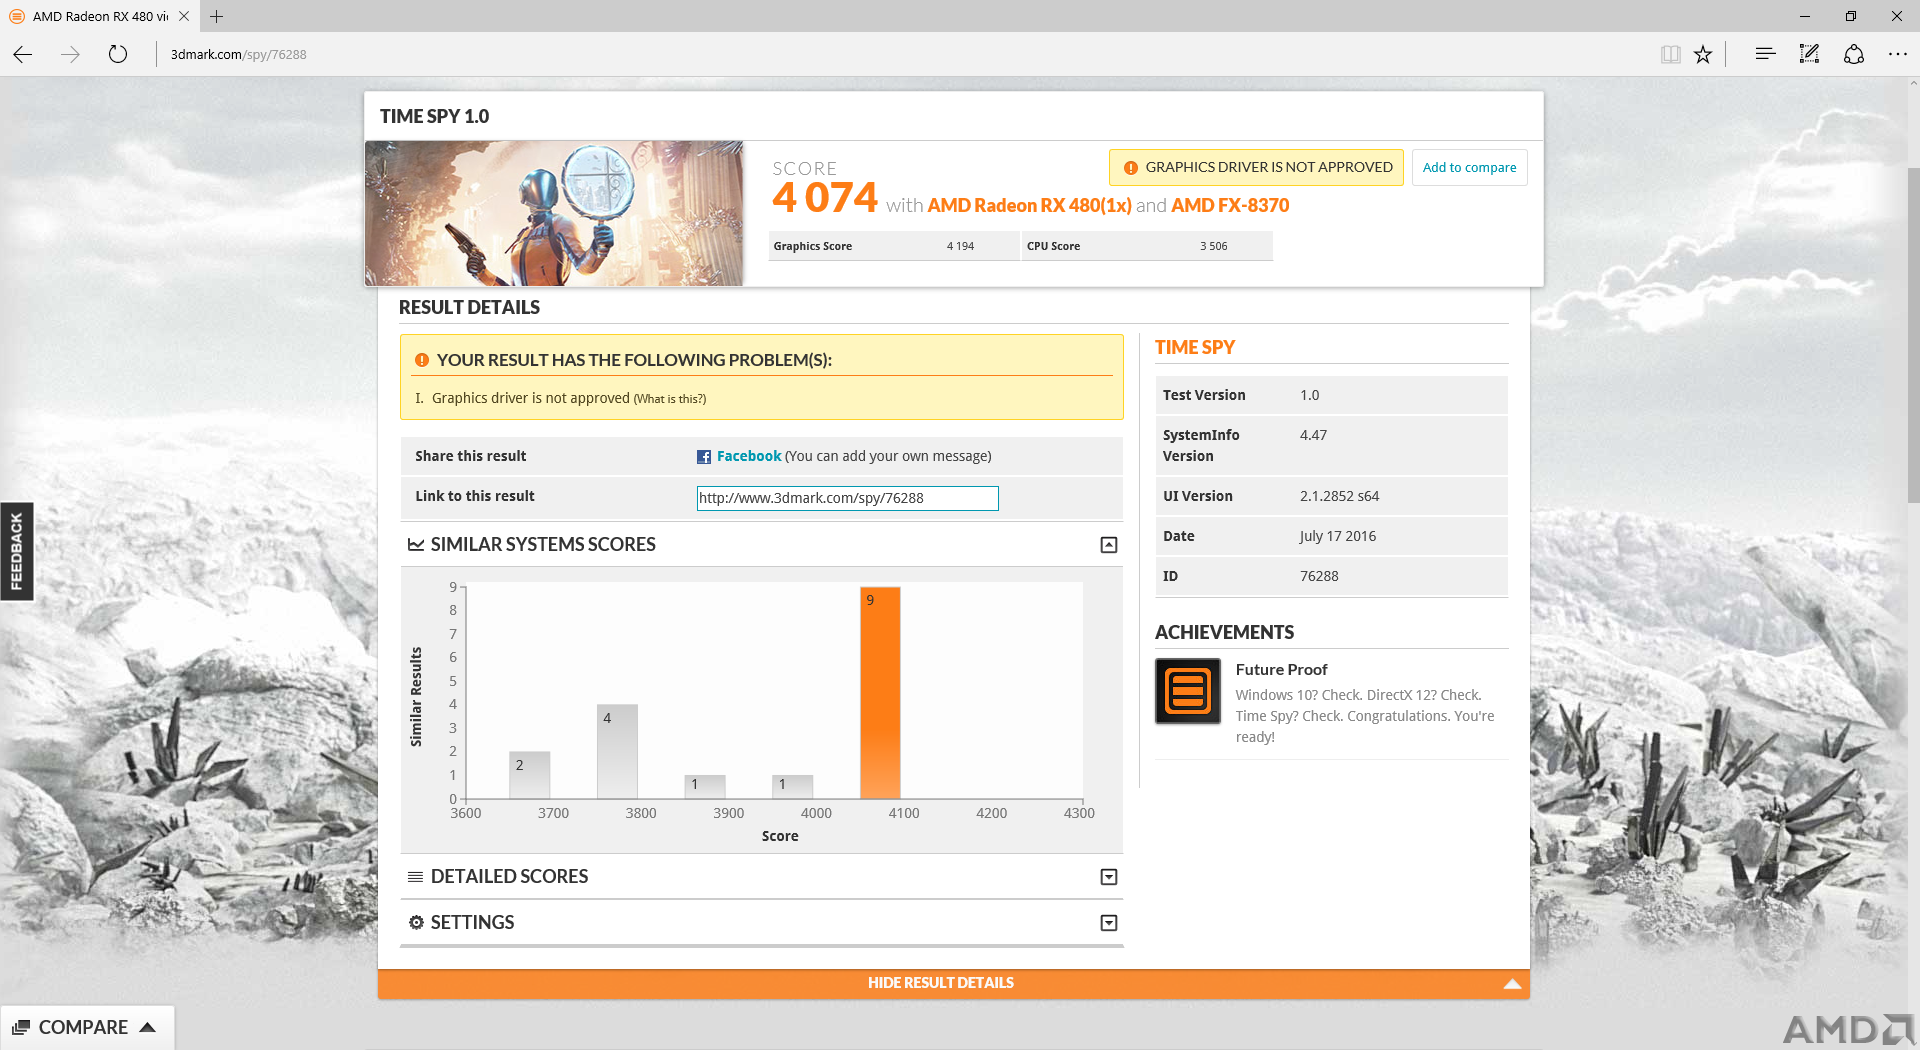Select the result link text field
This screenshot has width=1920, height=1050.
click(847, 498)
